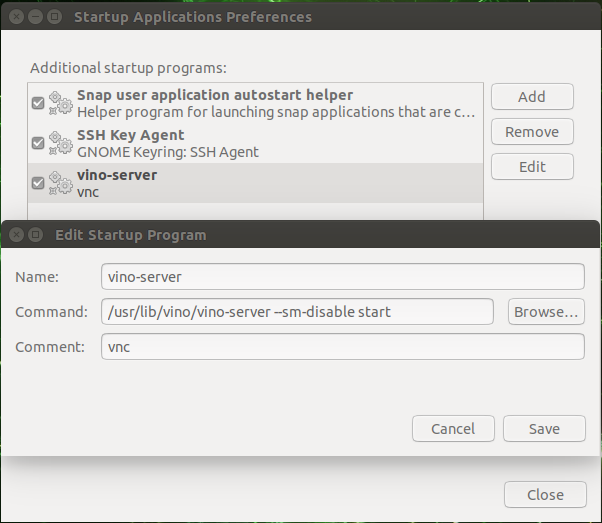Click into the Comment input field
Viewport: 602px width, 523px height.
point(343,347)
